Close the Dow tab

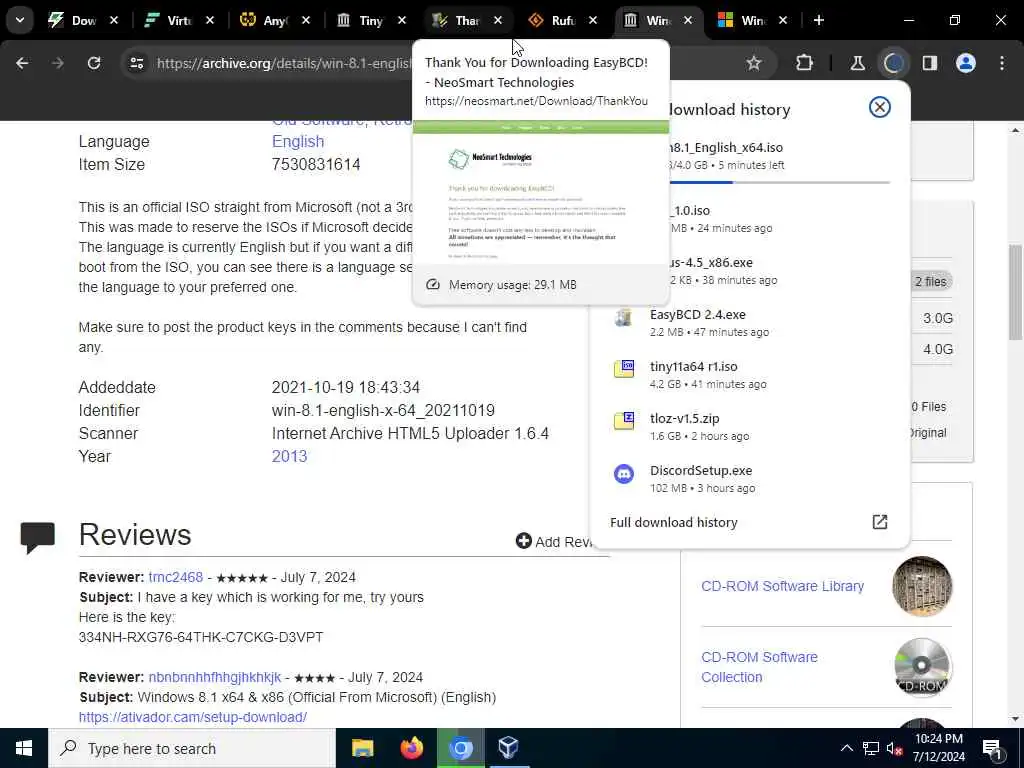pos(114,20)
